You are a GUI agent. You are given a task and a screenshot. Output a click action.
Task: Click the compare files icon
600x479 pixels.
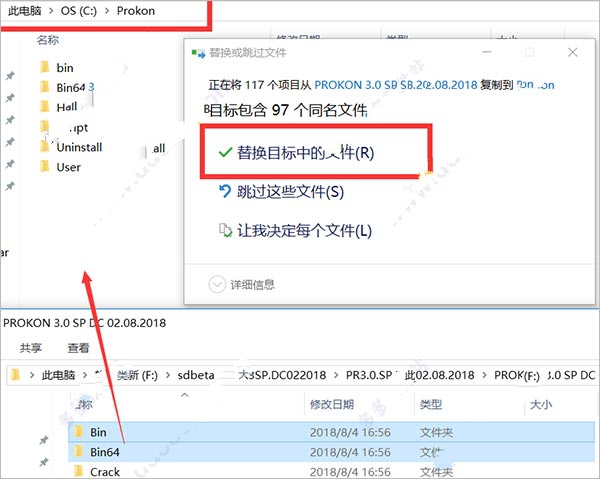(225, 230)
